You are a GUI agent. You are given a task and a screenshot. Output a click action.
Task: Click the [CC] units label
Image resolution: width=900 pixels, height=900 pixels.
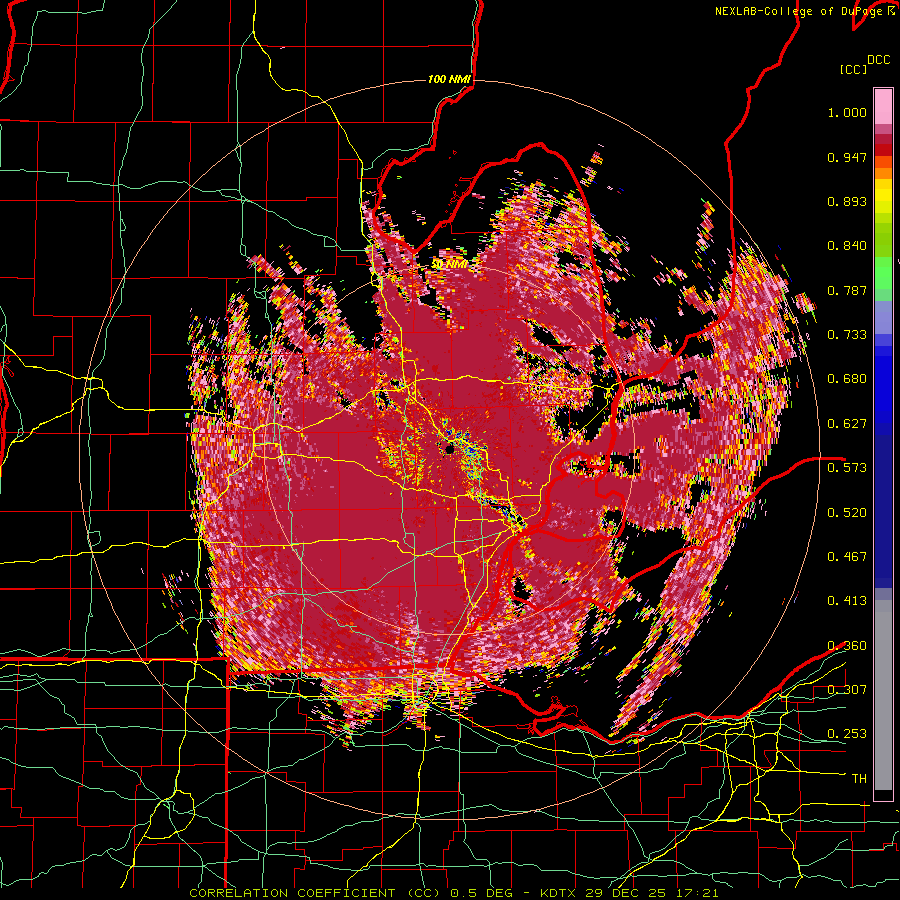tap(854, 69)
